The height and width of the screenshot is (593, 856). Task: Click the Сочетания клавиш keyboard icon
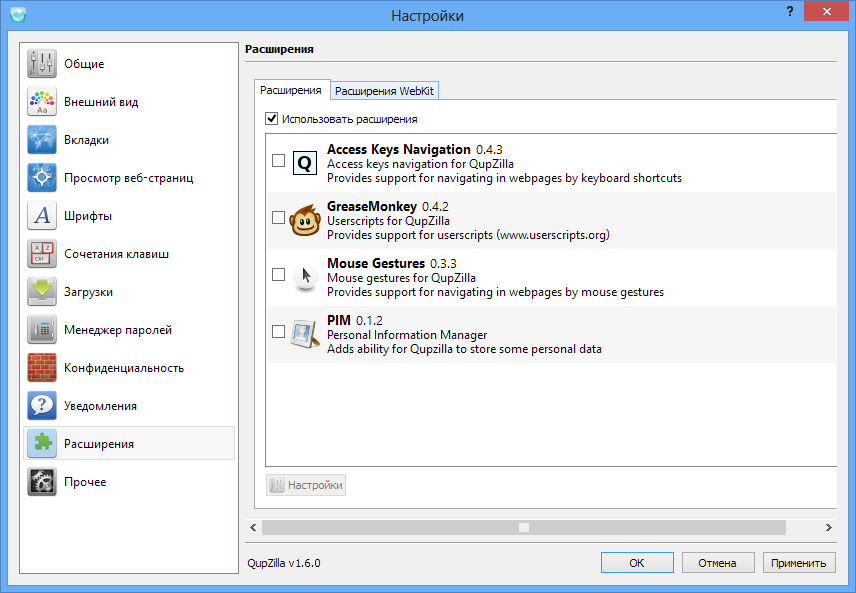point(41,254)
